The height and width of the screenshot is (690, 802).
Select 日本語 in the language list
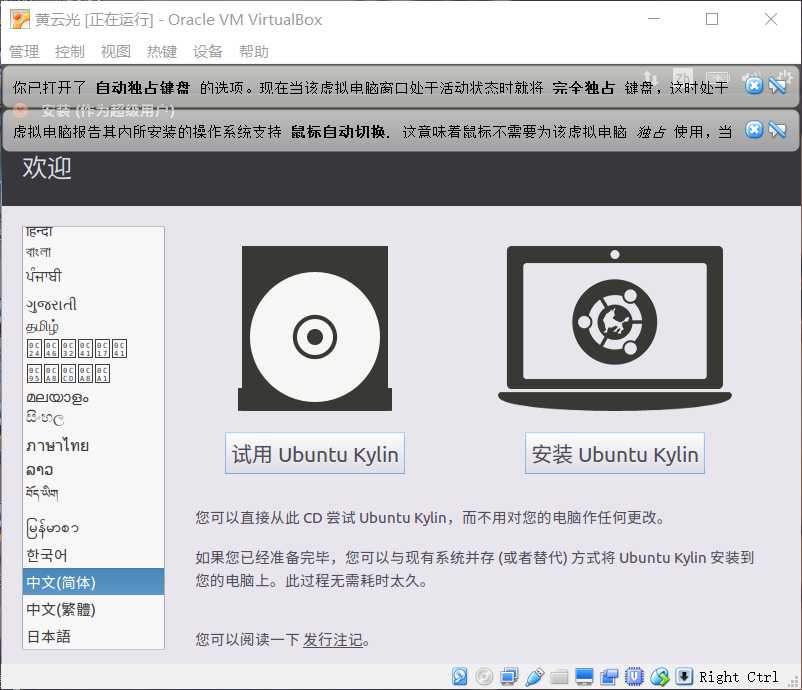94,636
